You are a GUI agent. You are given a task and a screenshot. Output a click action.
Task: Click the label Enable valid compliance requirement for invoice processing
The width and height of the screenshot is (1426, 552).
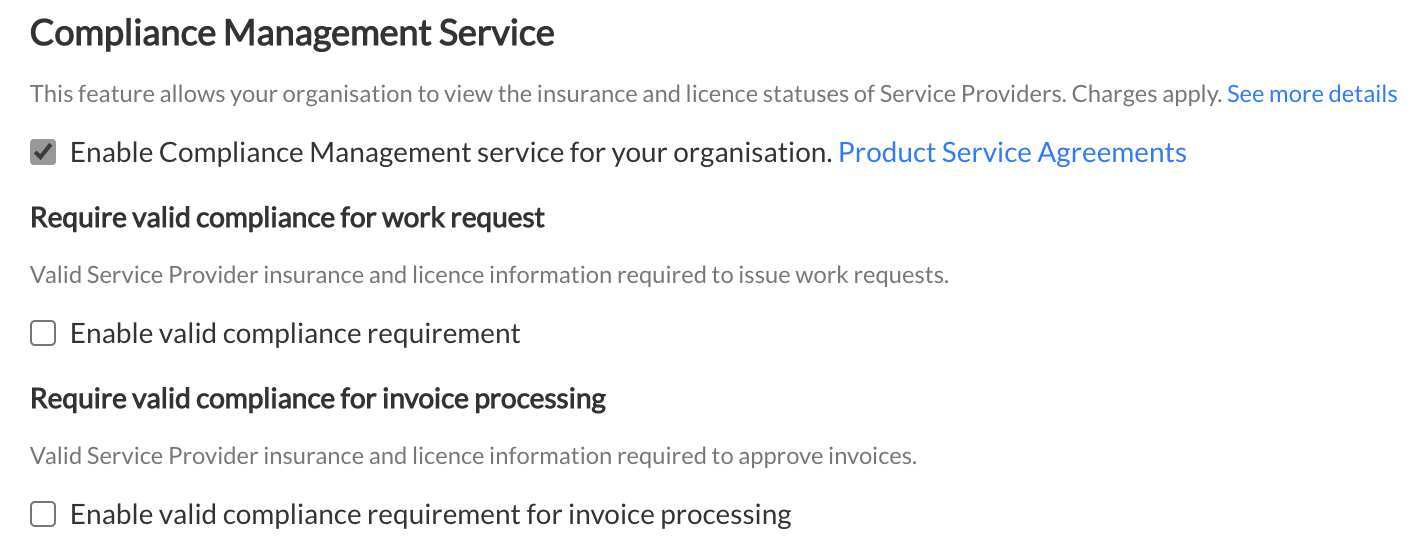(x=431, y=515)
